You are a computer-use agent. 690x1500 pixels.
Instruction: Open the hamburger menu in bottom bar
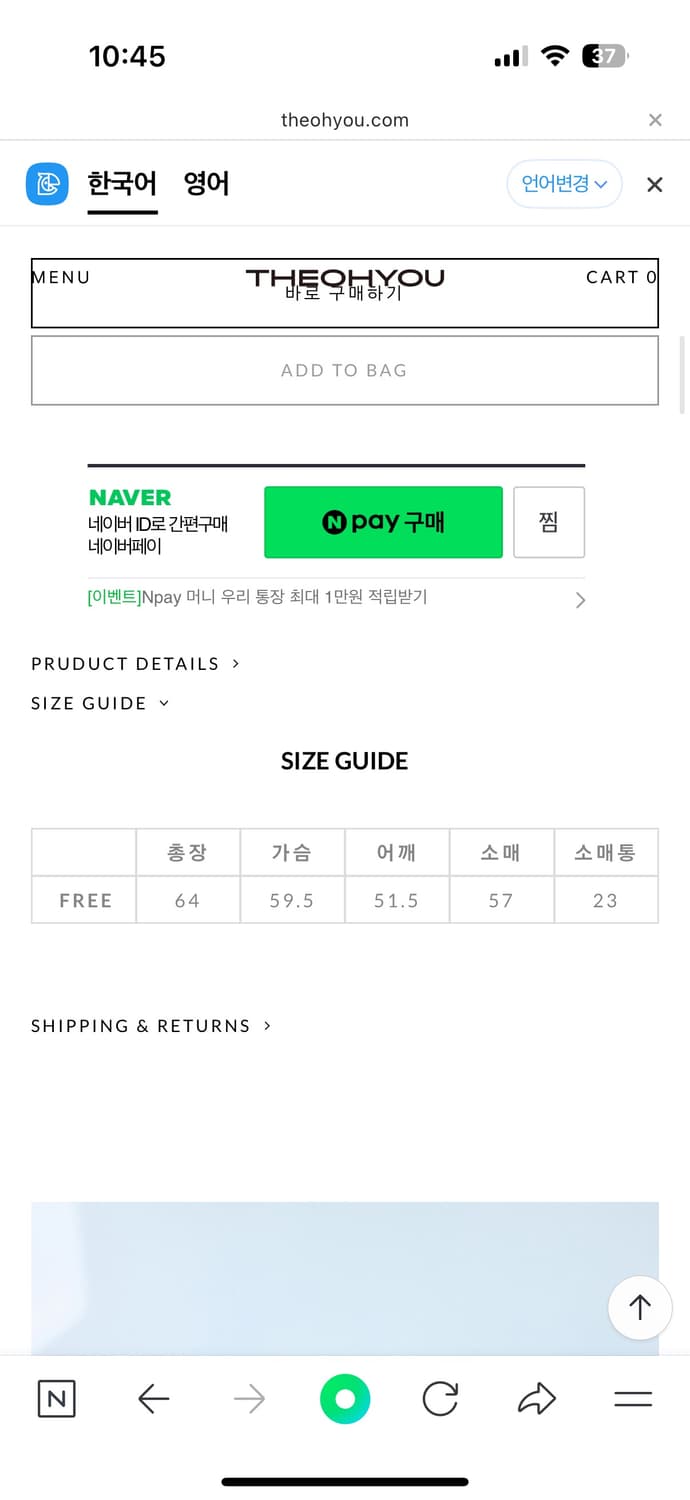pos(633,1399)
